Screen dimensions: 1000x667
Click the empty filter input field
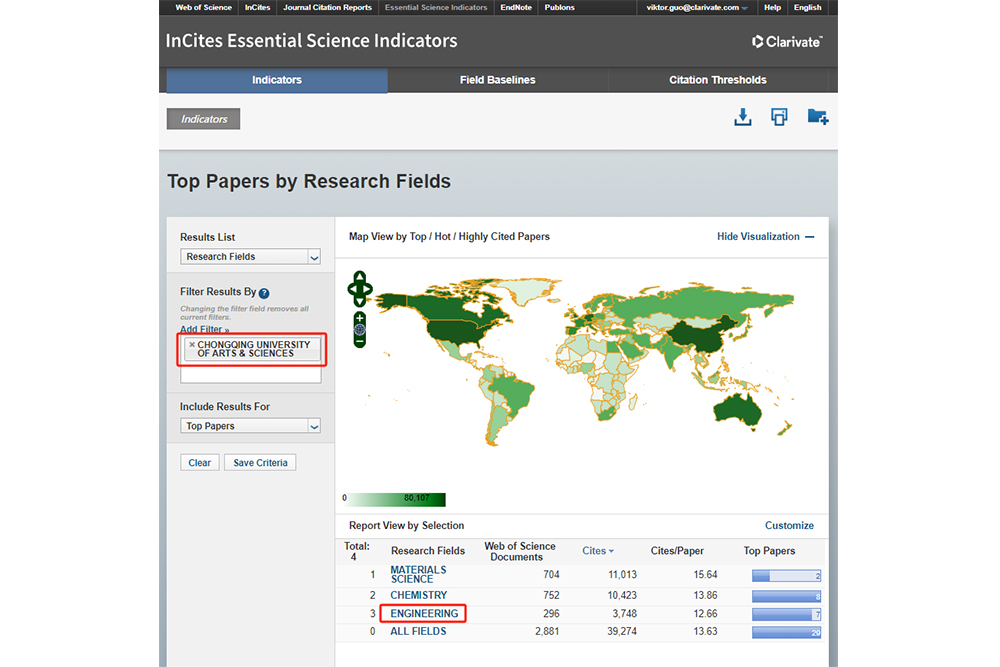coord(250,375)
